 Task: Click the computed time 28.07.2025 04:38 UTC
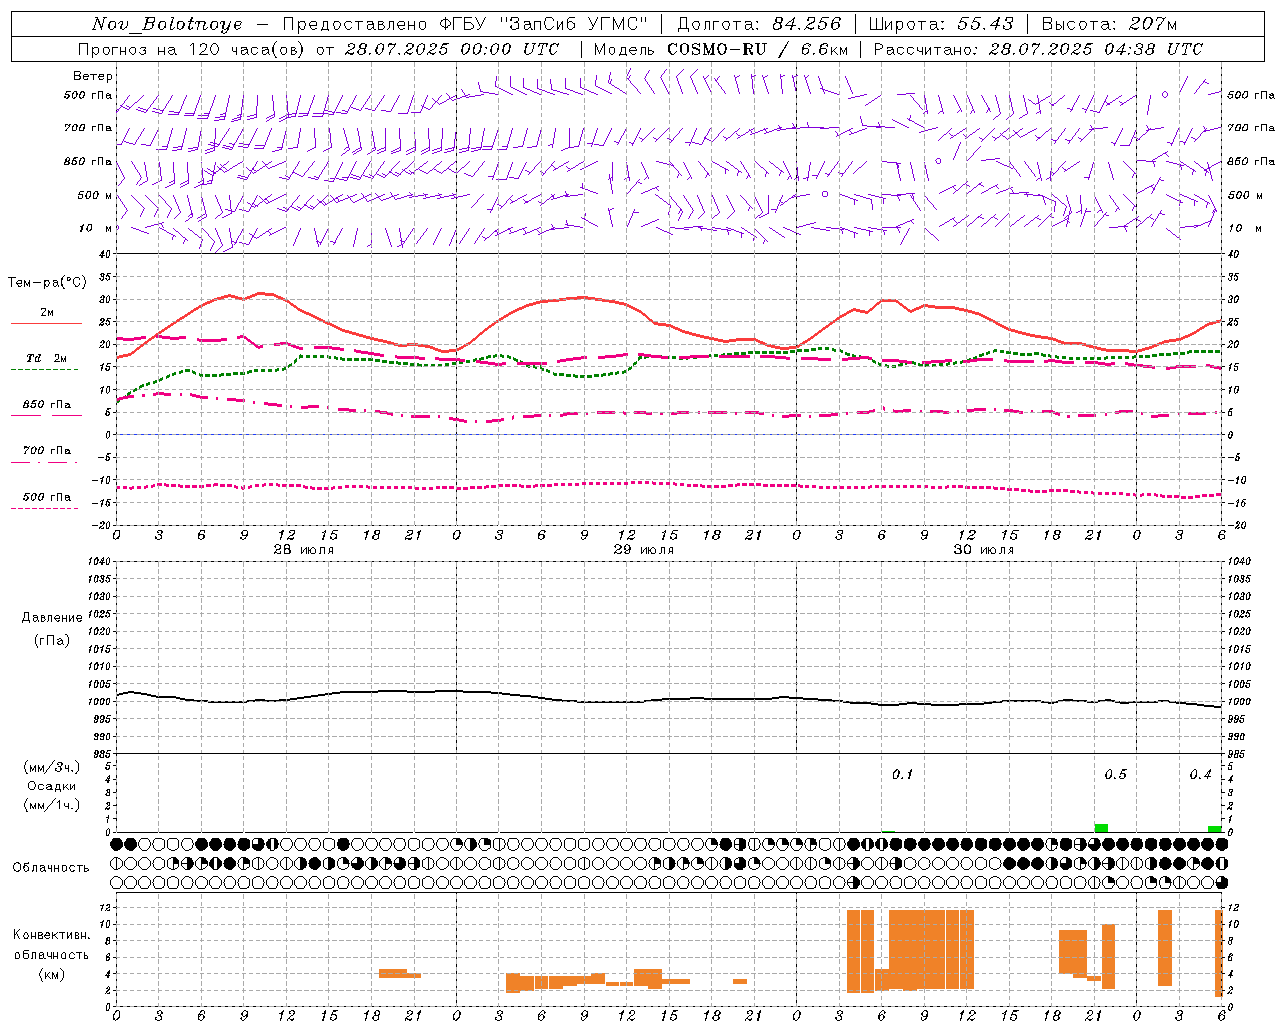point(1095,49)
